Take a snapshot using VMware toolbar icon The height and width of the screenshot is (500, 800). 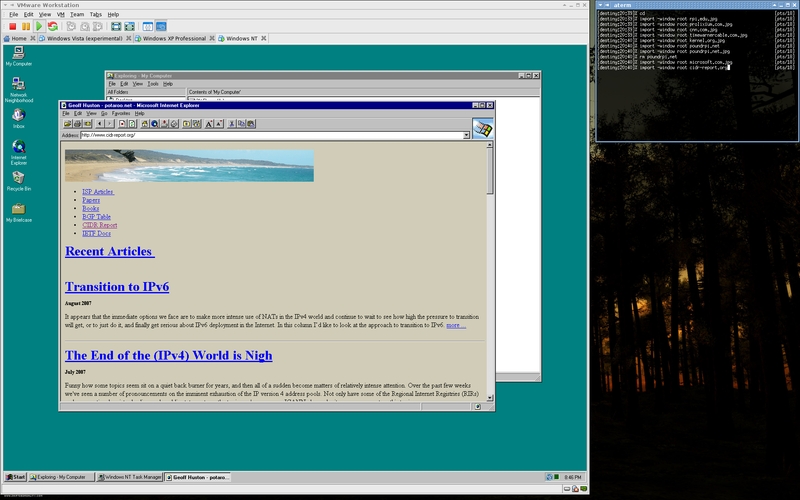[71, 27]
